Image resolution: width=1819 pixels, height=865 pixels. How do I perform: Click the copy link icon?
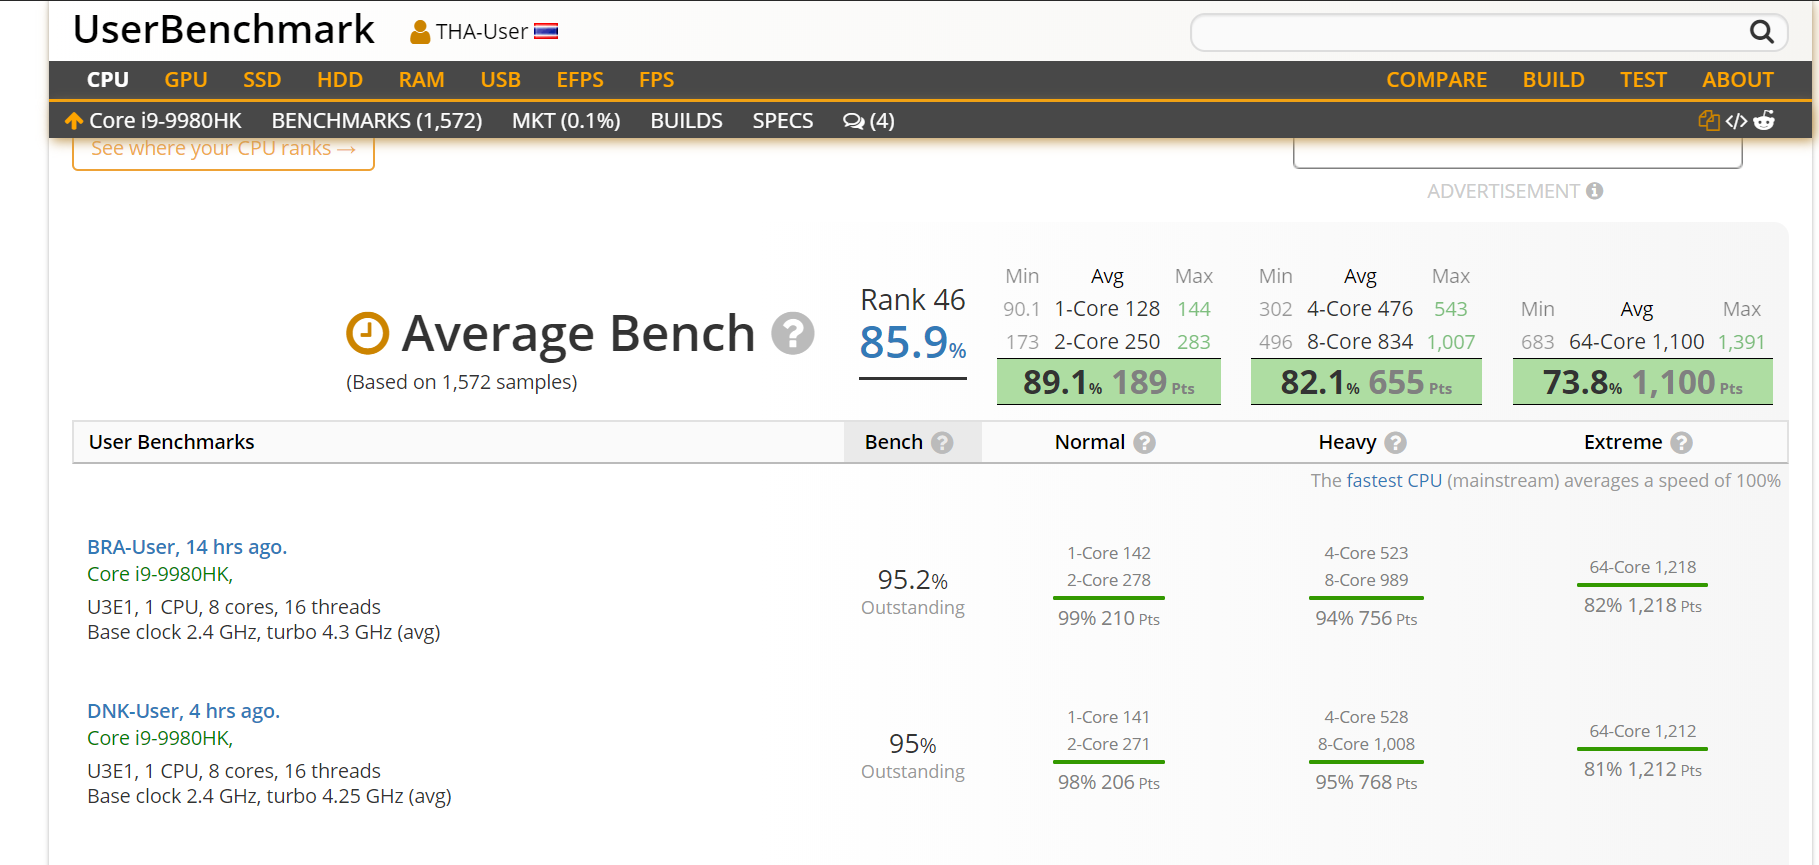[x=1709, y=121]
